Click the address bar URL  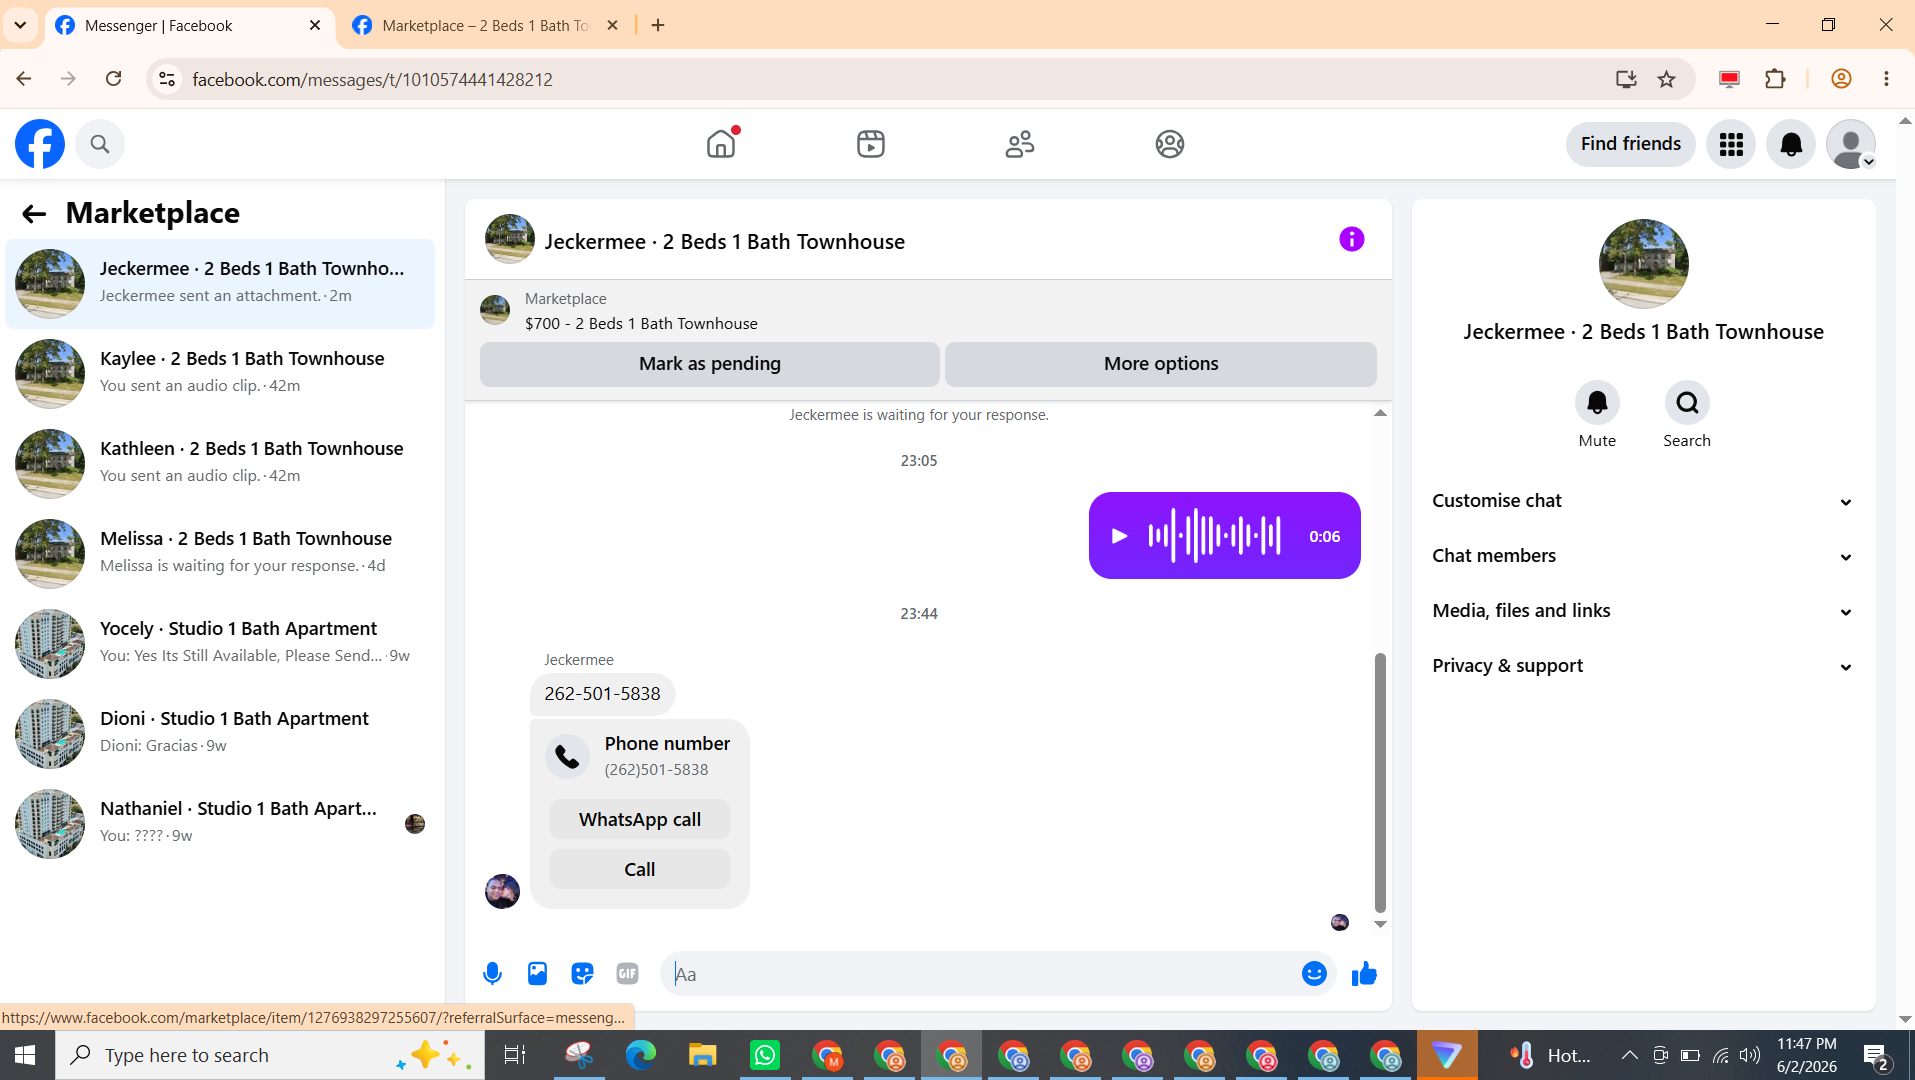click(x=372, y=79)
